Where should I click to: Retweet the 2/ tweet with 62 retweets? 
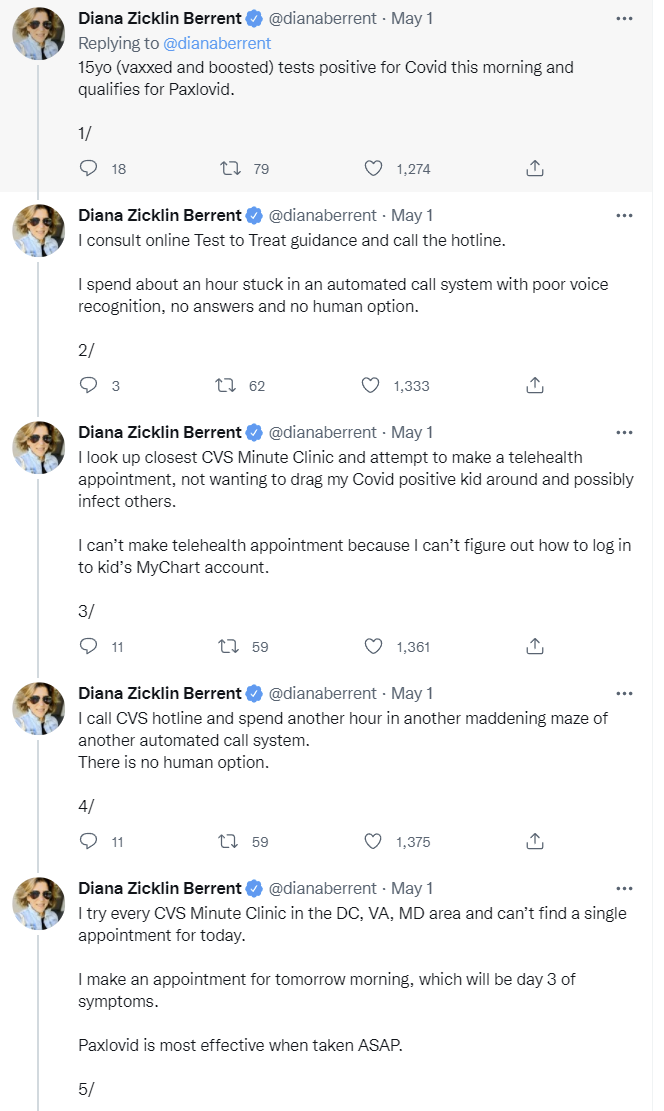pyautogui.click(x=227, y=385)
